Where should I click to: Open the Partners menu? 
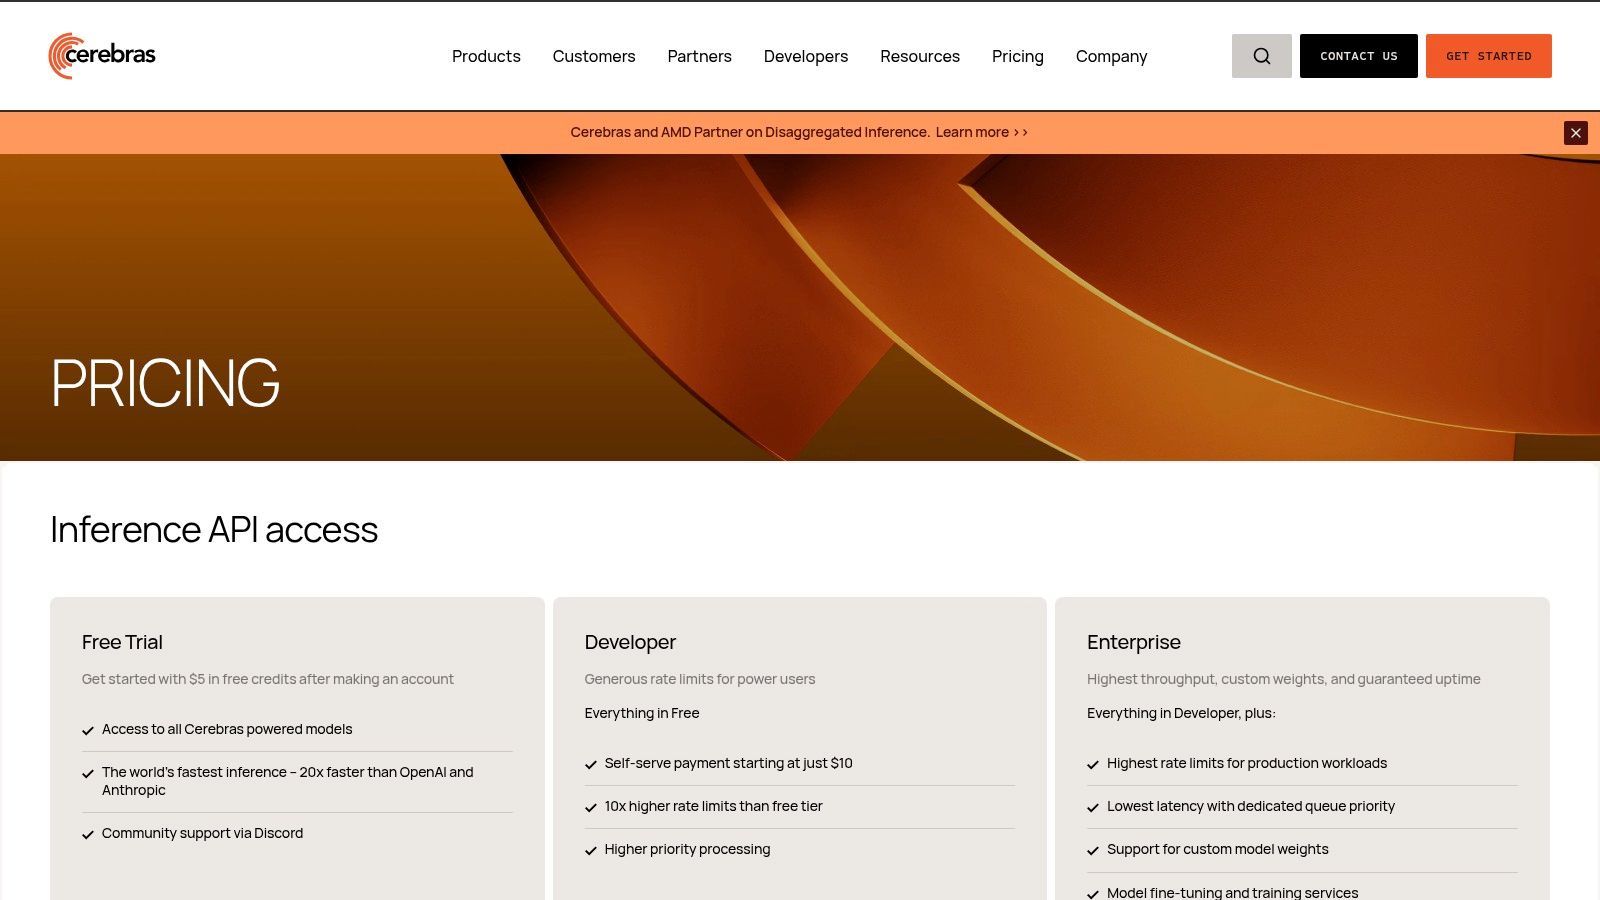(700, 56)
